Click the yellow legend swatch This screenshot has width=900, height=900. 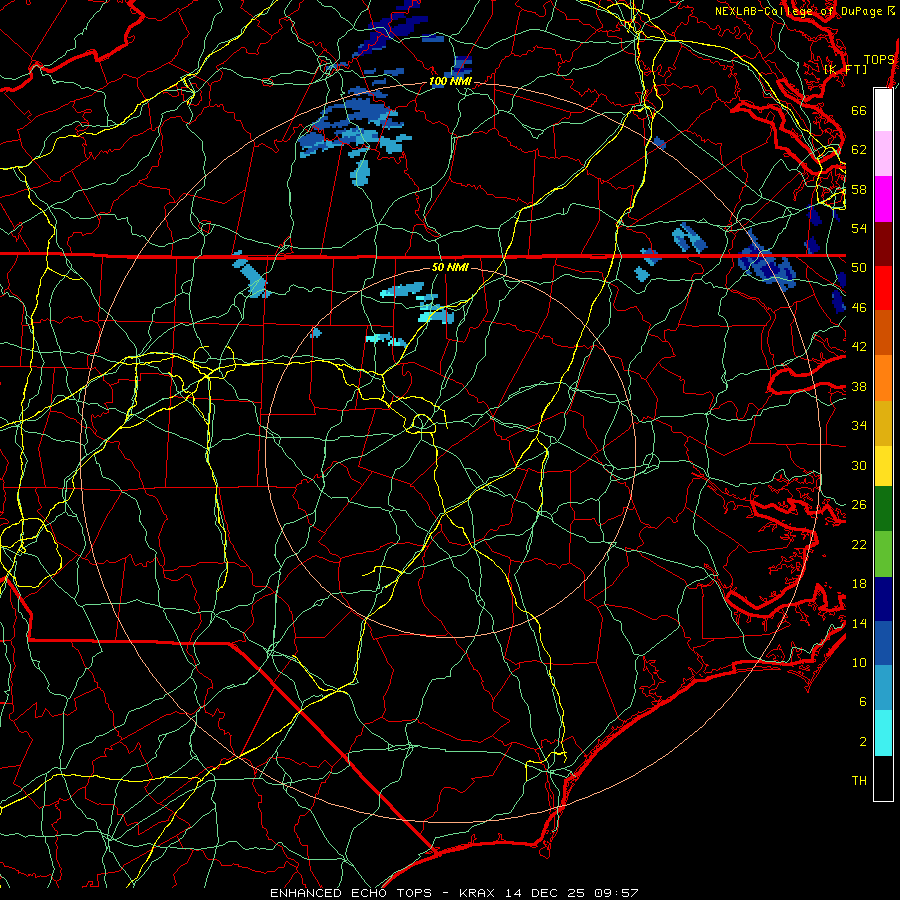pyautogui.click(x=883, y=466)
